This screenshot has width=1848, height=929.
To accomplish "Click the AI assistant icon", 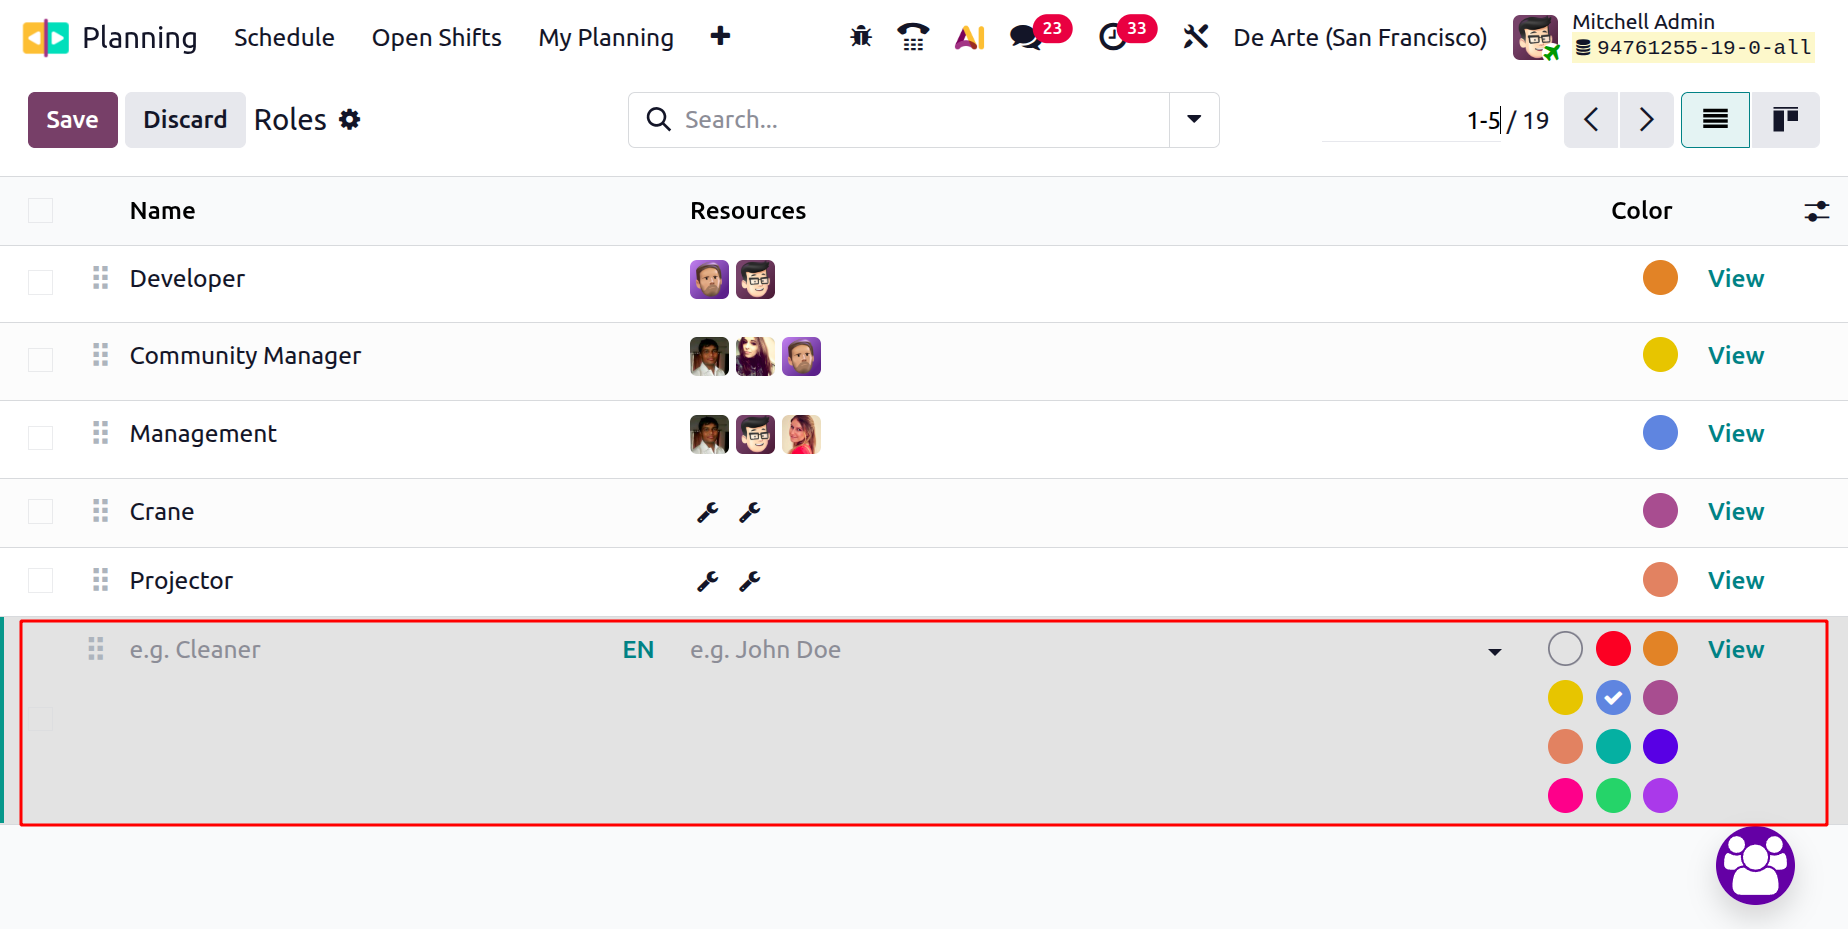I will pos(969,36).
